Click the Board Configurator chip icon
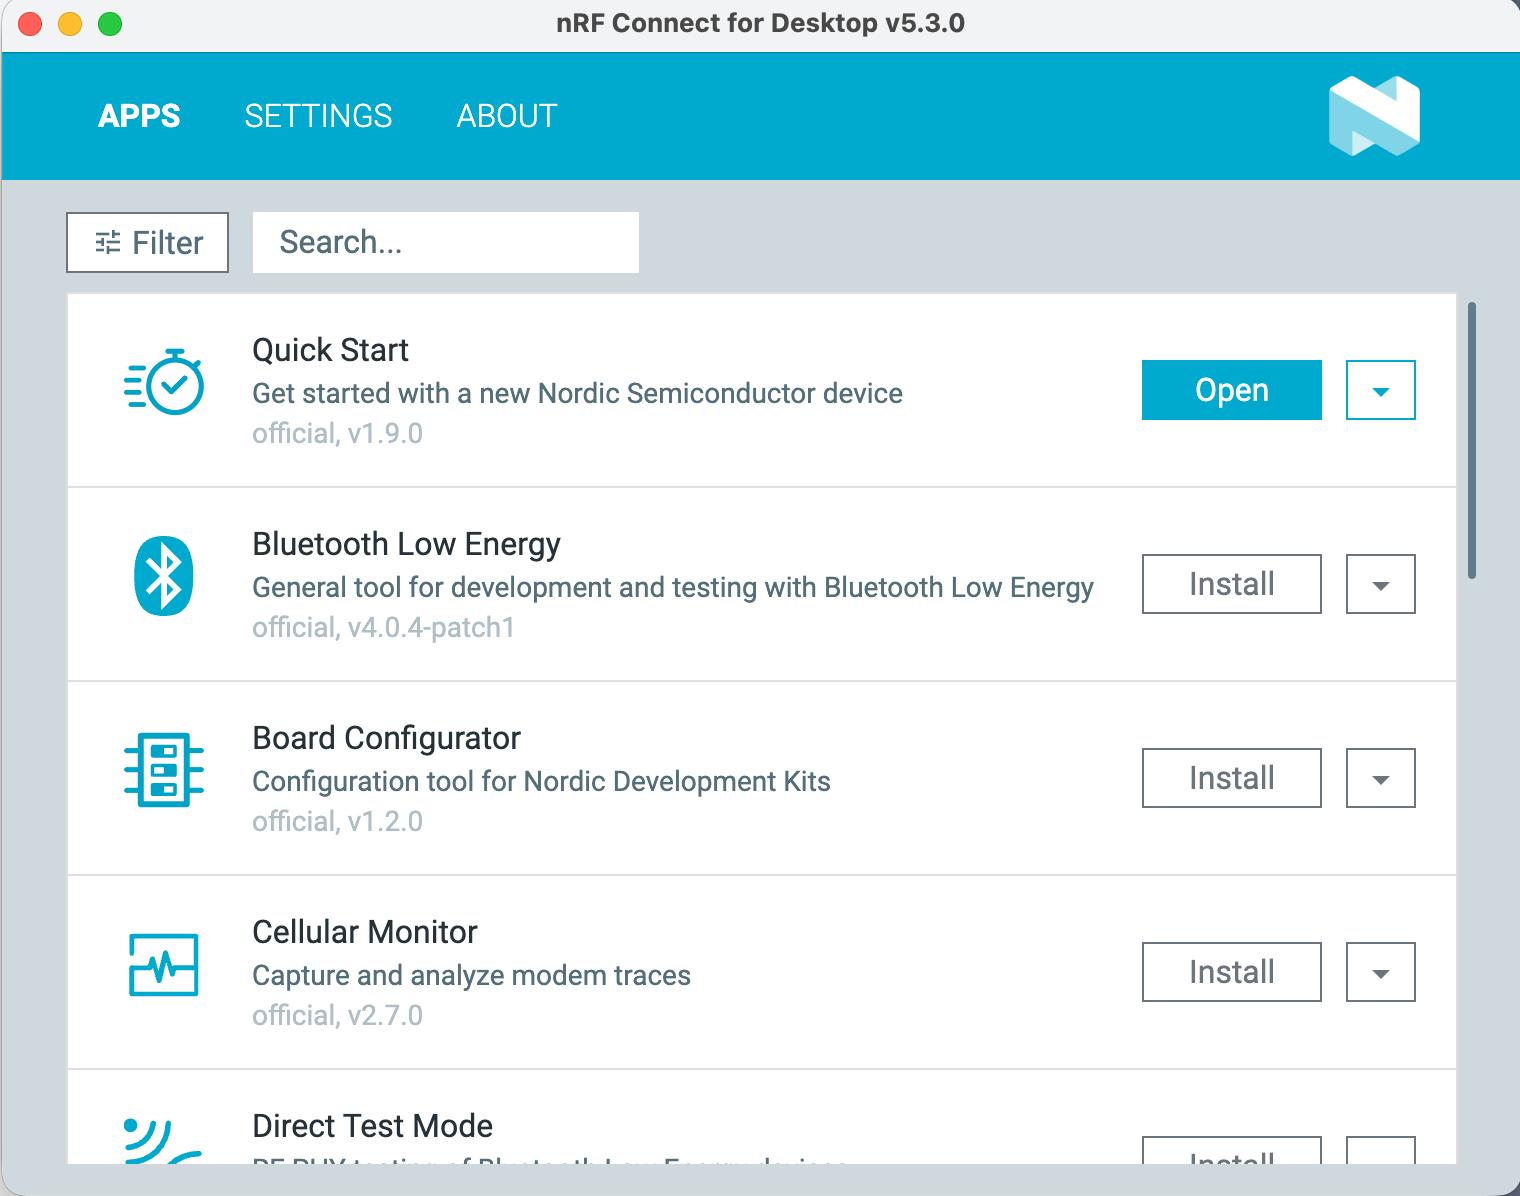The width and height of the screenshot is (1520, 1196). pos(164,770)
